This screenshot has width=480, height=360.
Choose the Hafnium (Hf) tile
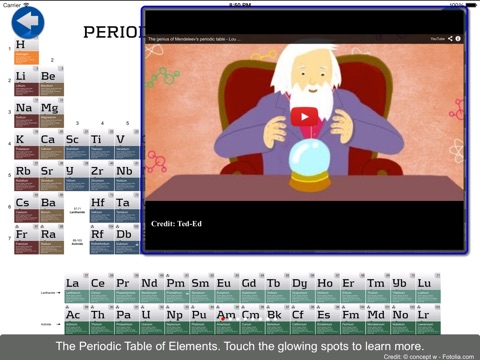[102, 208]
